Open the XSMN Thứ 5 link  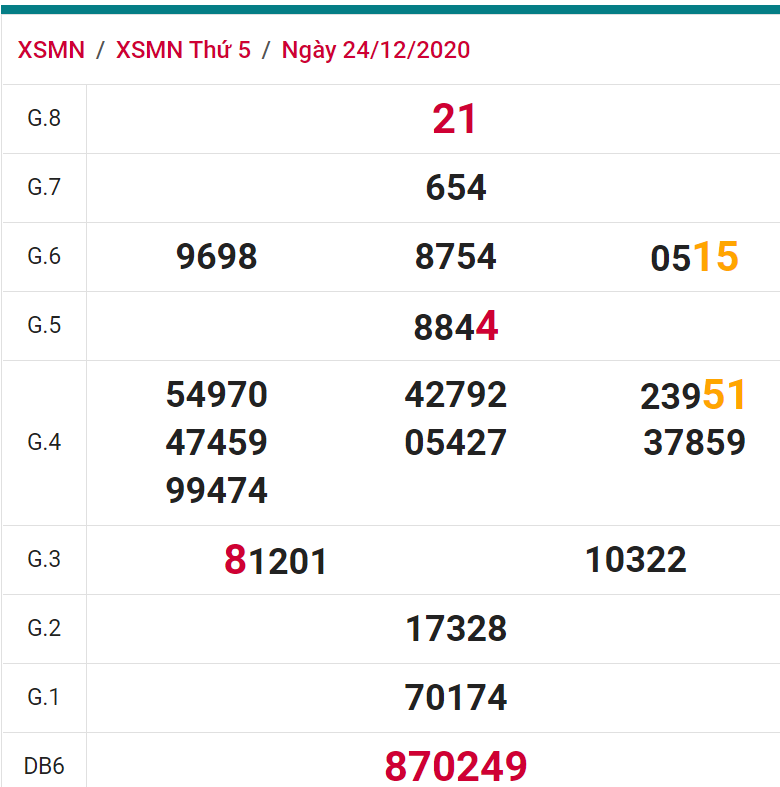tap(183, 50)
